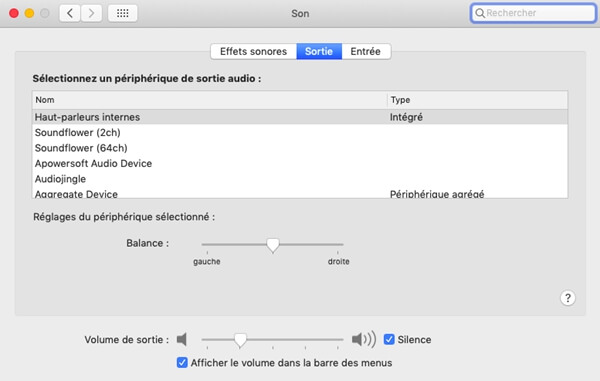Screen dimensions: 600x381
Task: Sort by the Type column header
Action: [478, 100]
